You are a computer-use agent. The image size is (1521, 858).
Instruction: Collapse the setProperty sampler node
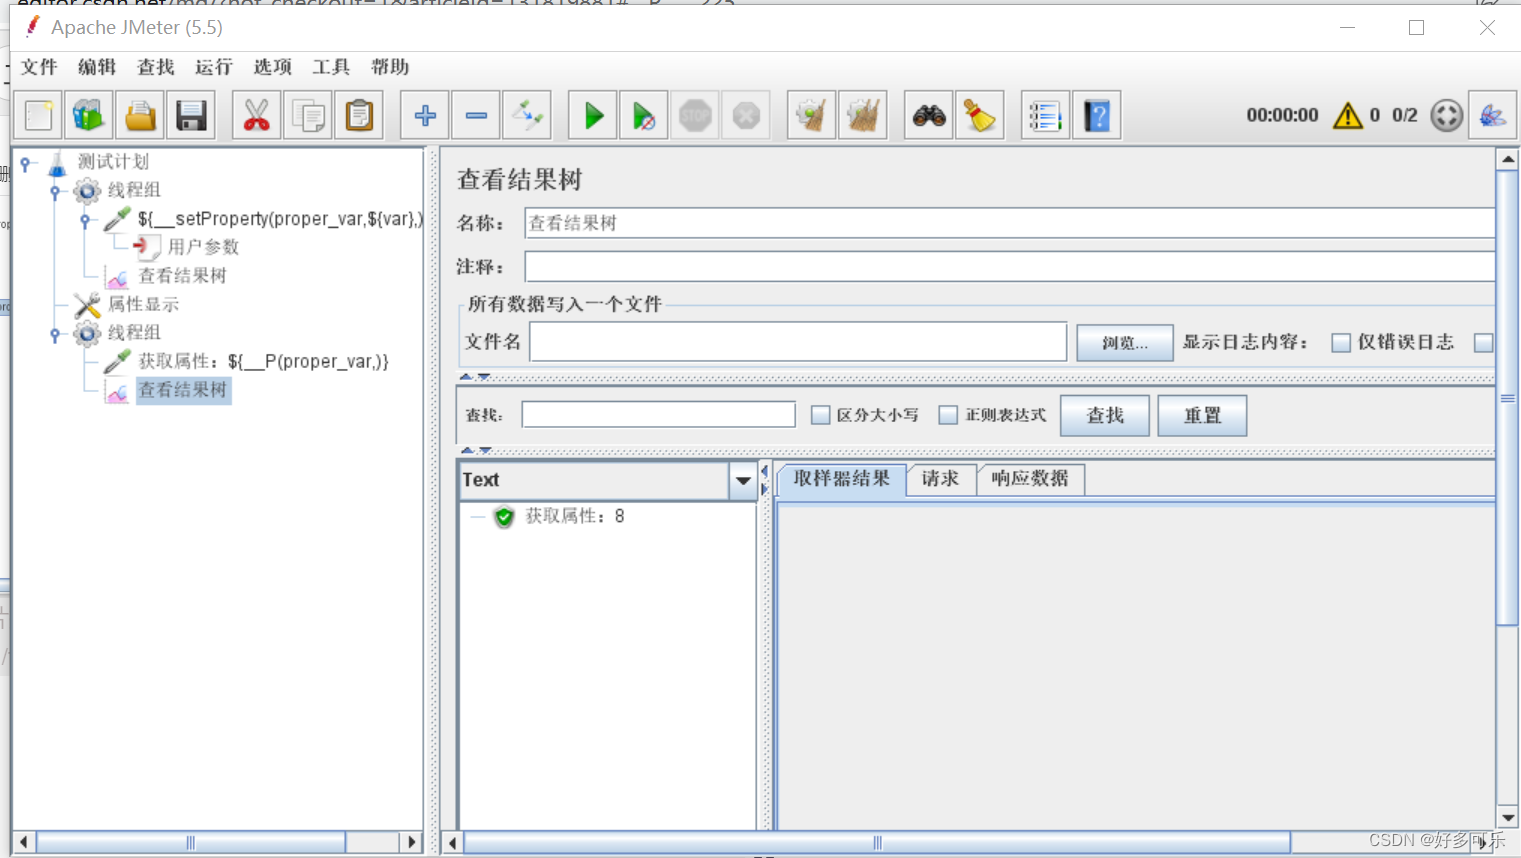(x=85, y=219)
